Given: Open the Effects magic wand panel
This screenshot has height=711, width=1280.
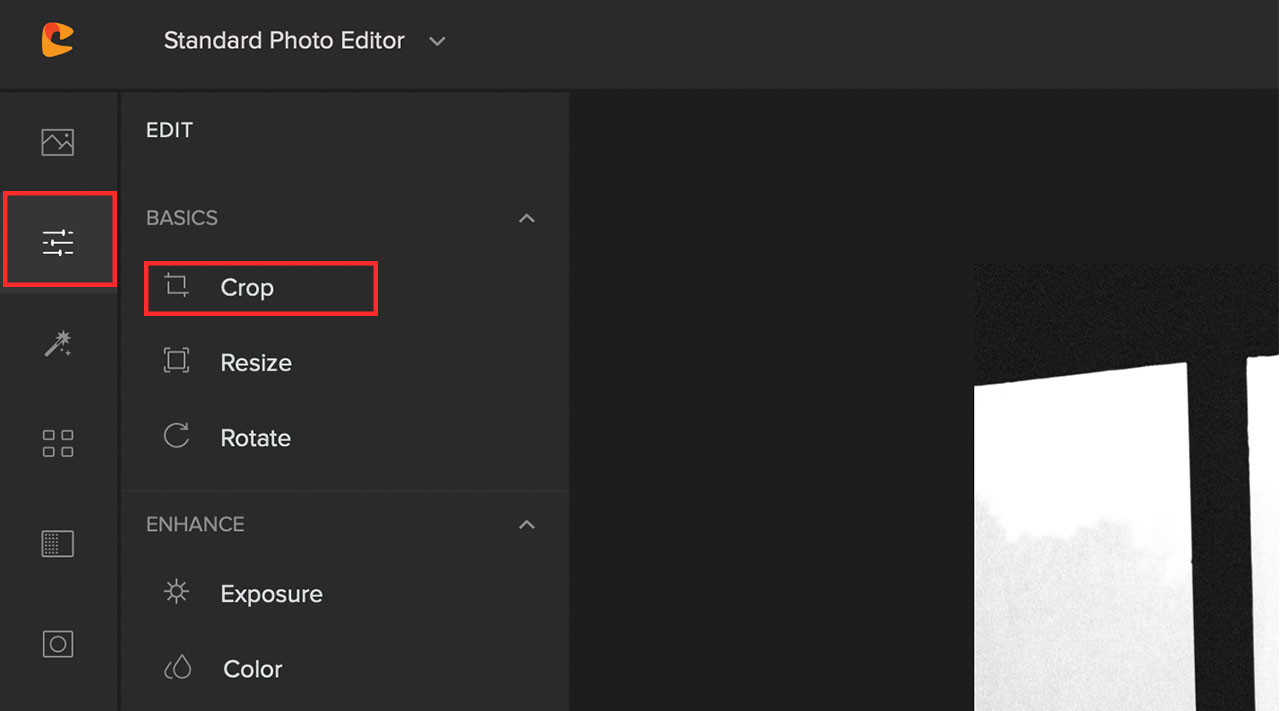Looking at the screenshot, I should pos(58,343).
